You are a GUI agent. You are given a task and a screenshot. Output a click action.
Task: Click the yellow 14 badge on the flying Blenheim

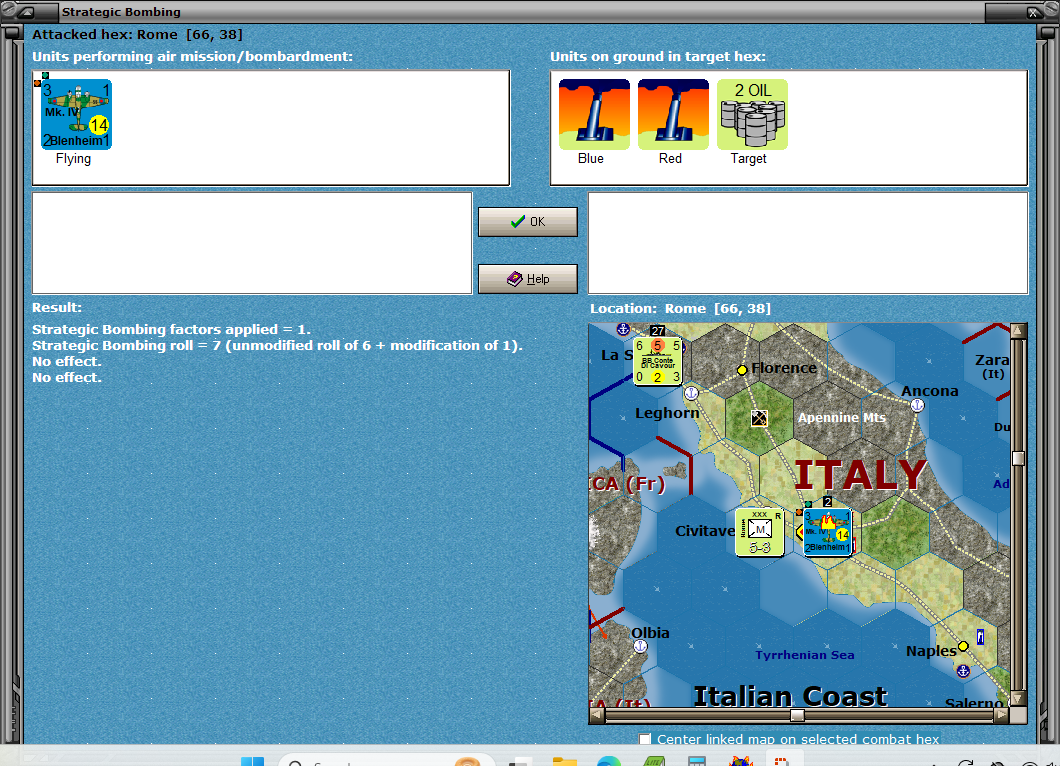click(x=99, y=125)
